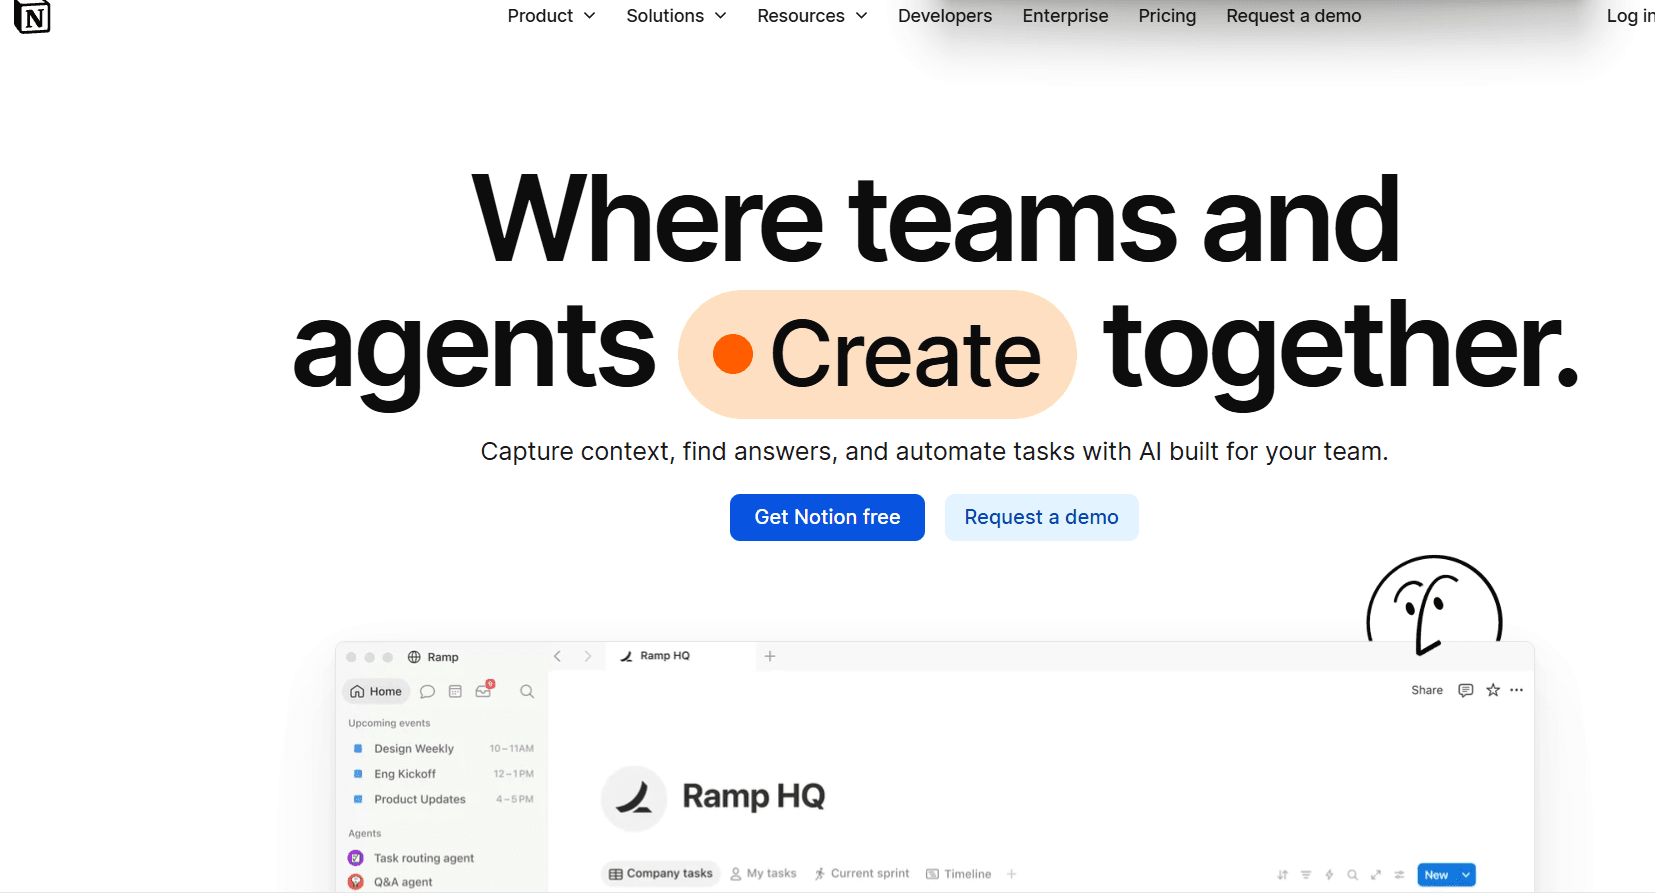Viewport: 1655px width, 895px height.
Task: Open the Pricing link
Action: (1167, 16)
